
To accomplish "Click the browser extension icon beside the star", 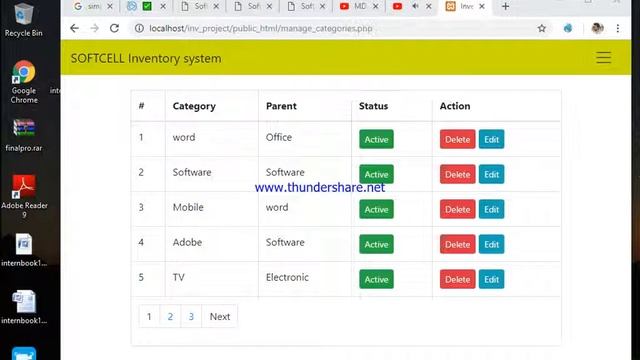I will pos(568,28).
